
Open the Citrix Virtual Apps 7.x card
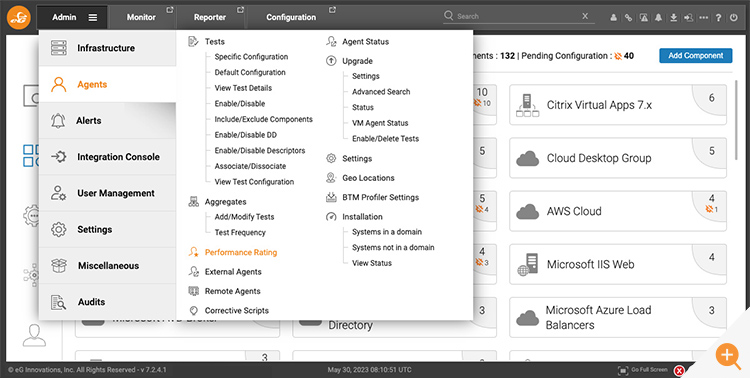[618, 105]
